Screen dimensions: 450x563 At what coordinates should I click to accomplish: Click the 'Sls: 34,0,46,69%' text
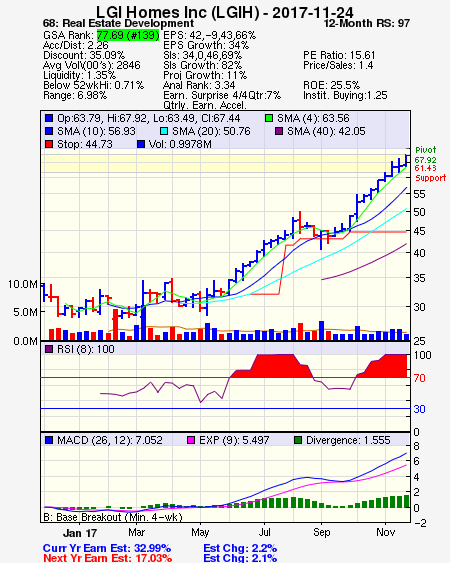coord(203,55)
